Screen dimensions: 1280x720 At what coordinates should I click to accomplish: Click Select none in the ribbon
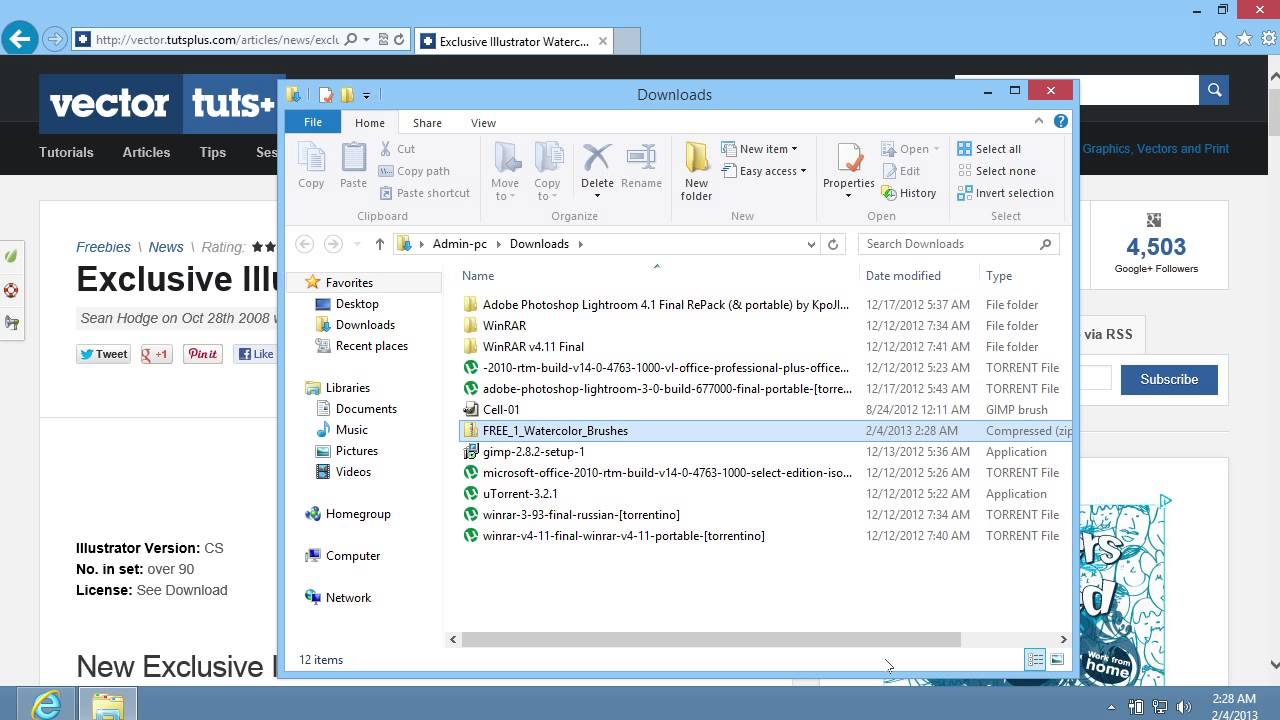996,171
